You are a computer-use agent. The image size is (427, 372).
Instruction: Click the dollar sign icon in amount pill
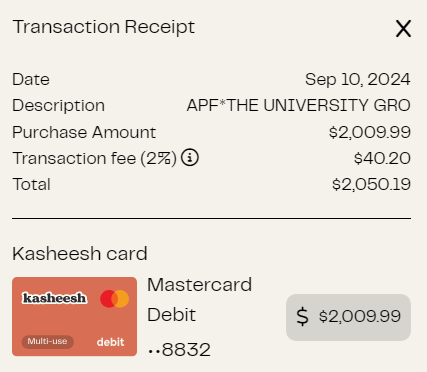[x=302, y=316]
